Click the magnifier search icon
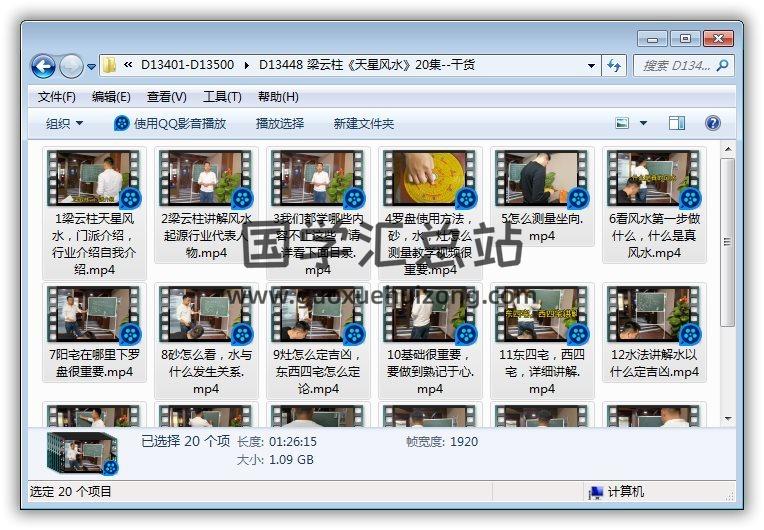The height and width of the screenshot is (530, 764). [723, 65]
